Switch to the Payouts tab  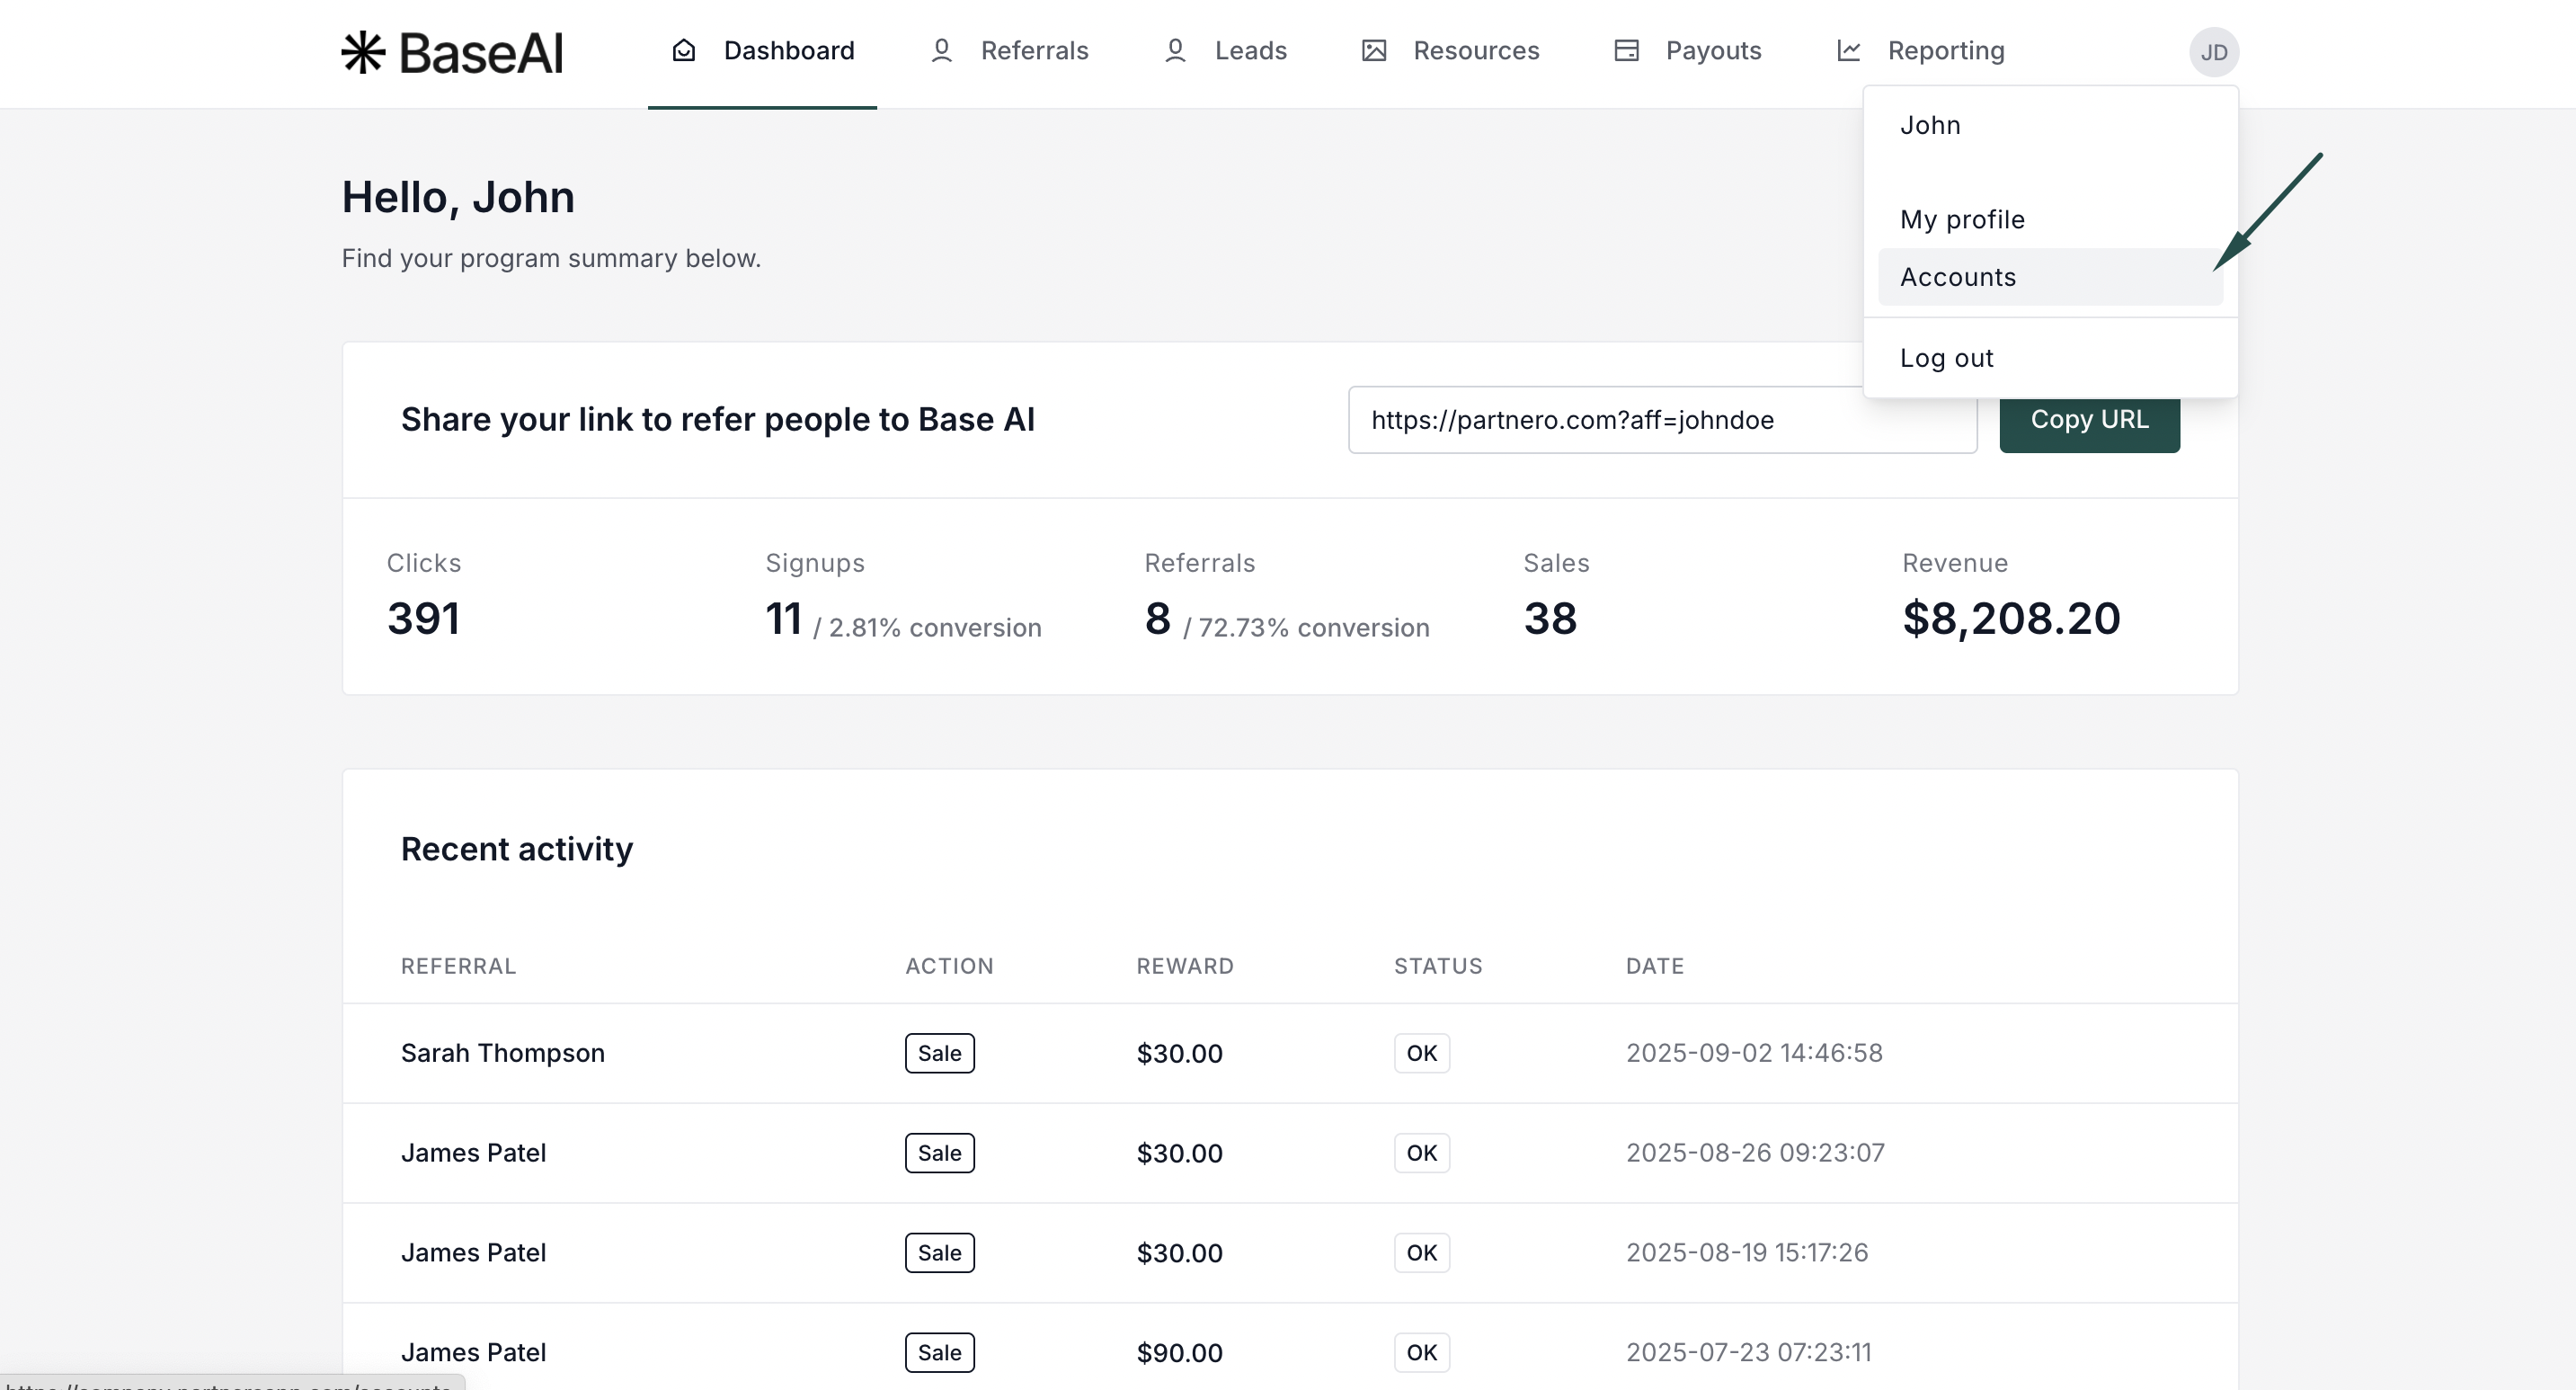[x=1712, y=51]
